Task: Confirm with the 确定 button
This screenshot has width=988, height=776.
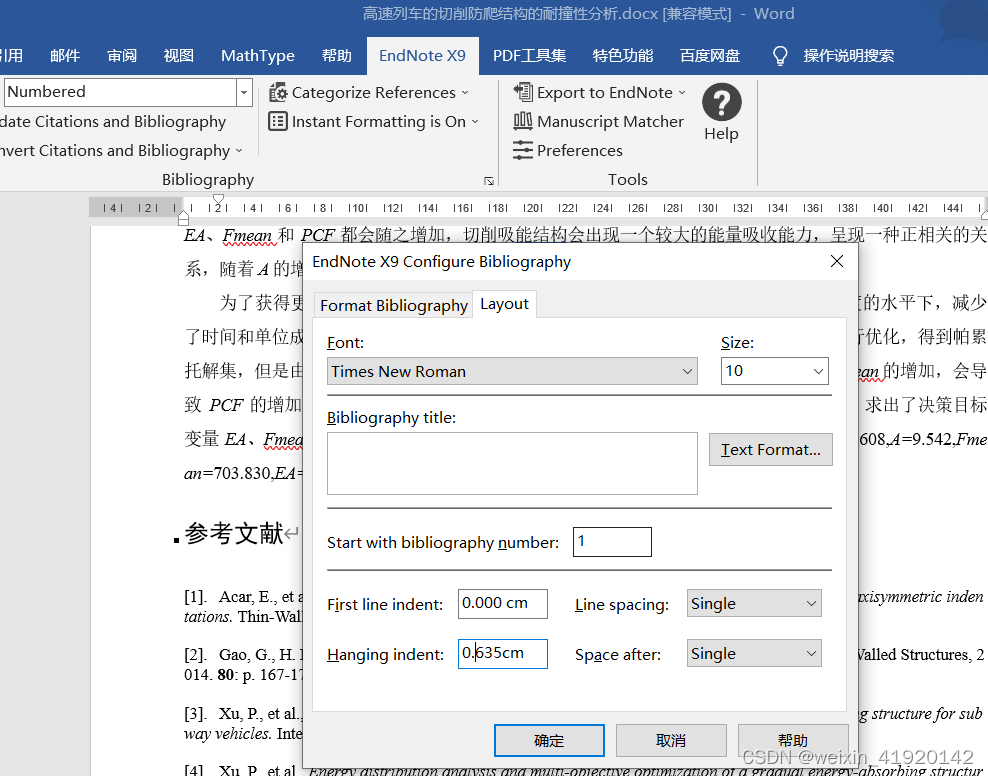Action: [x=549, y=741]
